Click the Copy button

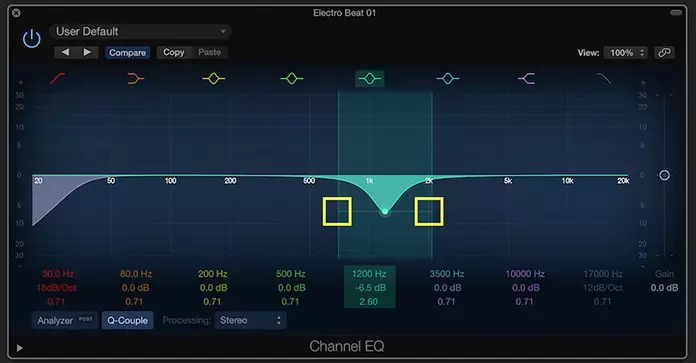(x=174, y=52)
